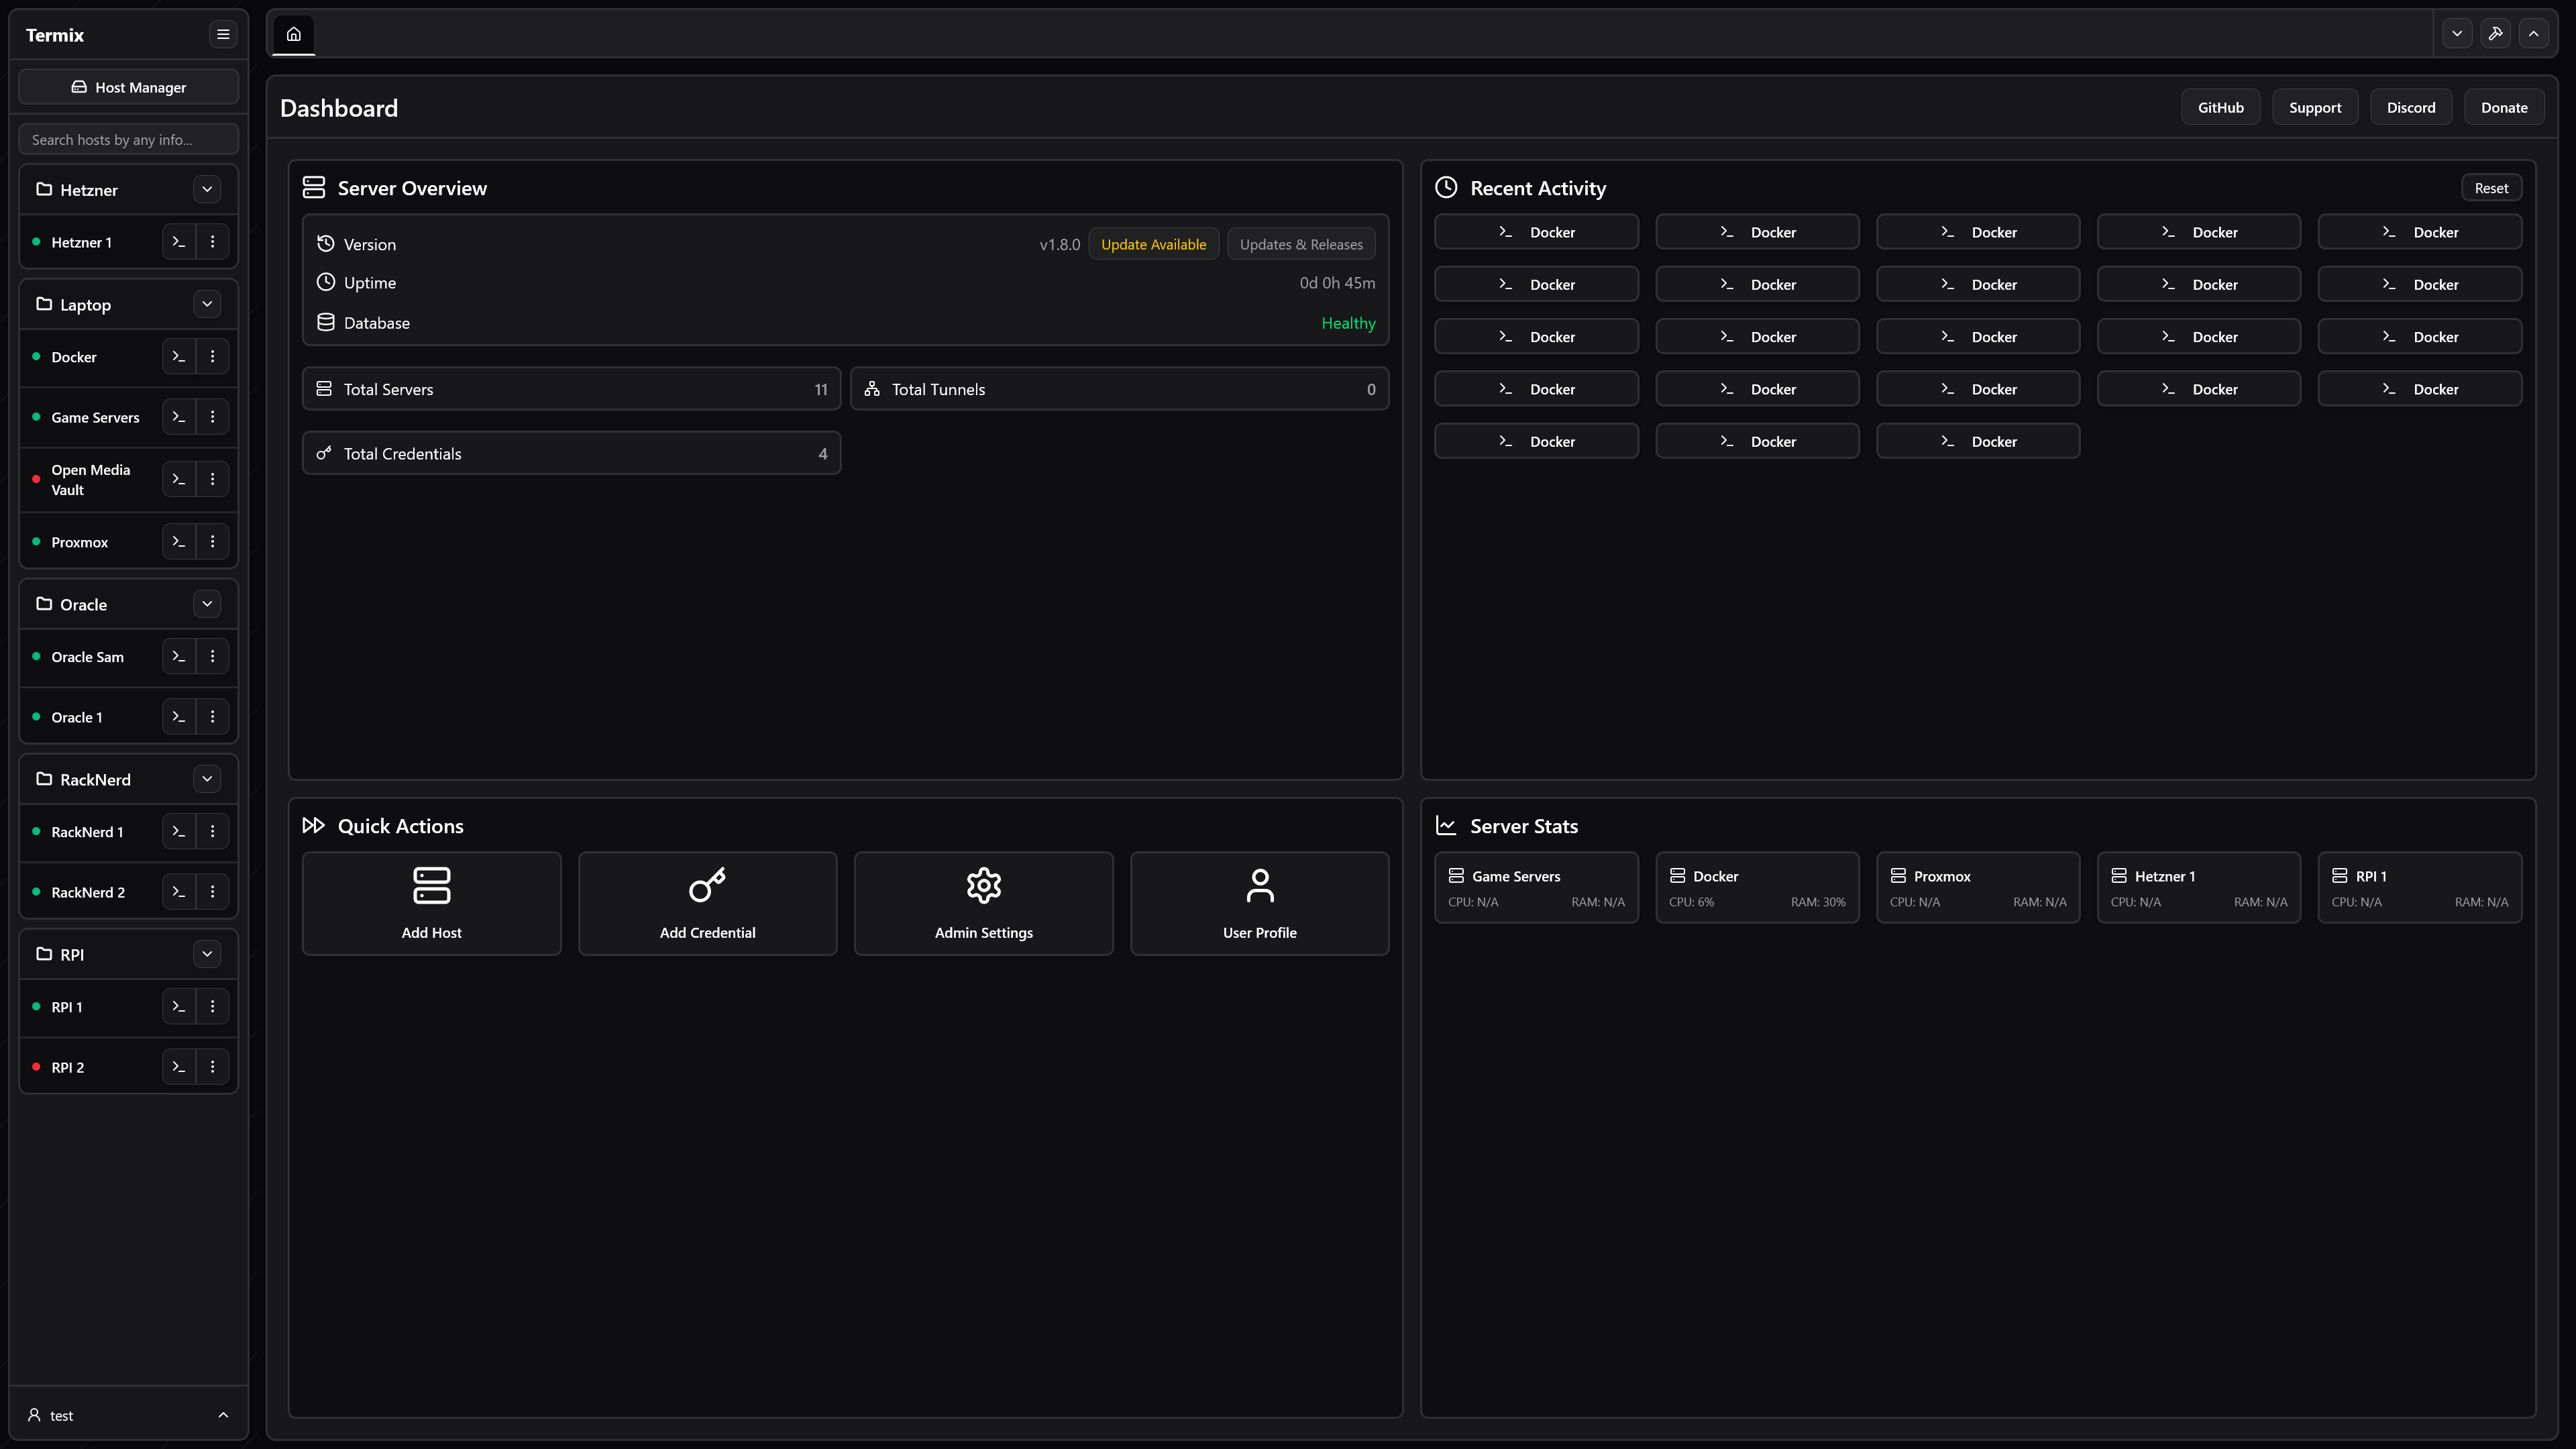Open options menu for Proxmox host

pyautogui.click(x=212, y=542)
